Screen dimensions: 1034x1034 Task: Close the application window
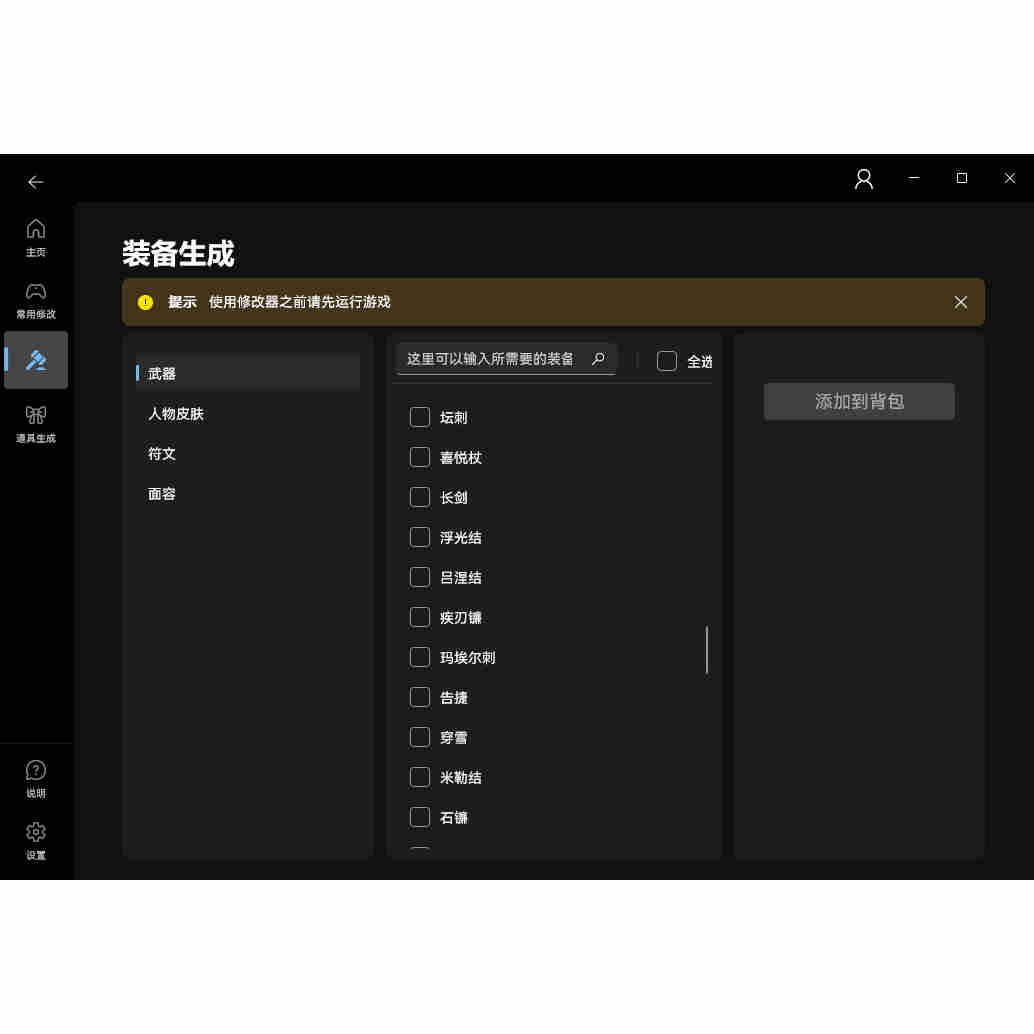pos(1010,178)
